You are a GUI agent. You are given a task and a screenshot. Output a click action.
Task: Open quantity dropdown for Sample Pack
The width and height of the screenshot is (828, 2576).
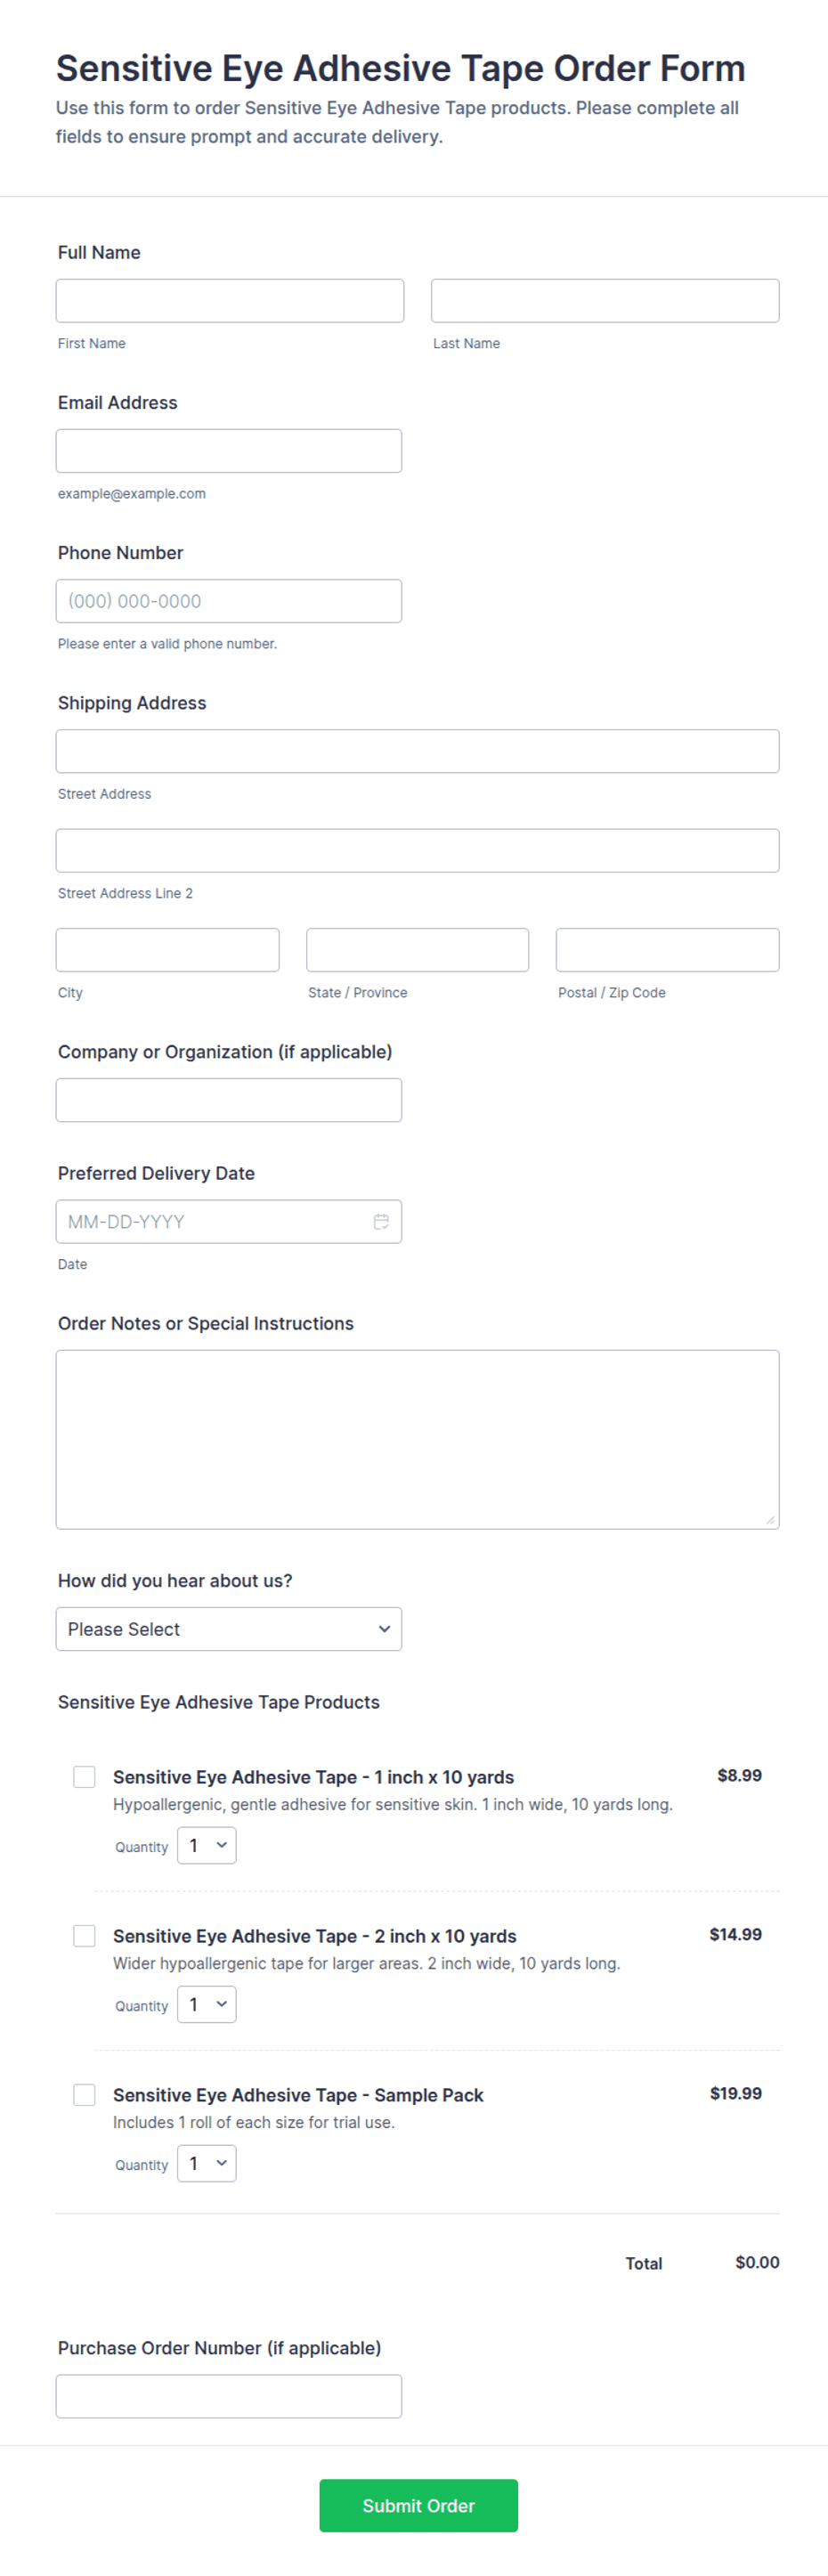207,2164
